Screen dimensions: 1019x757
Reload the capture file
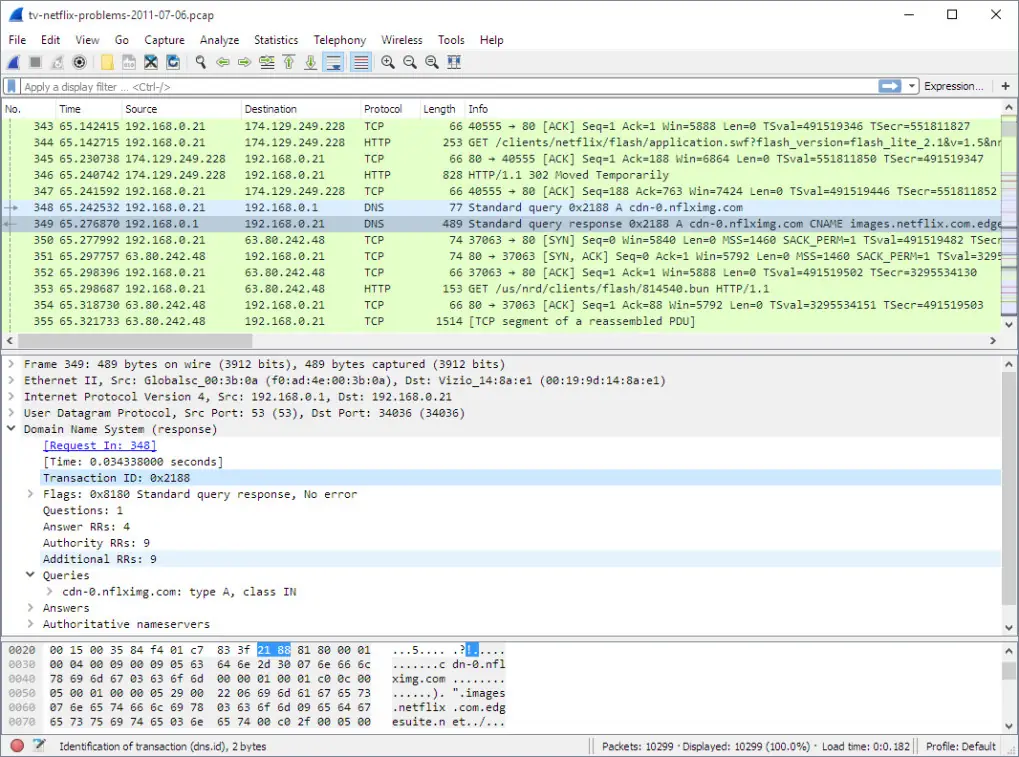pos(173,62)
